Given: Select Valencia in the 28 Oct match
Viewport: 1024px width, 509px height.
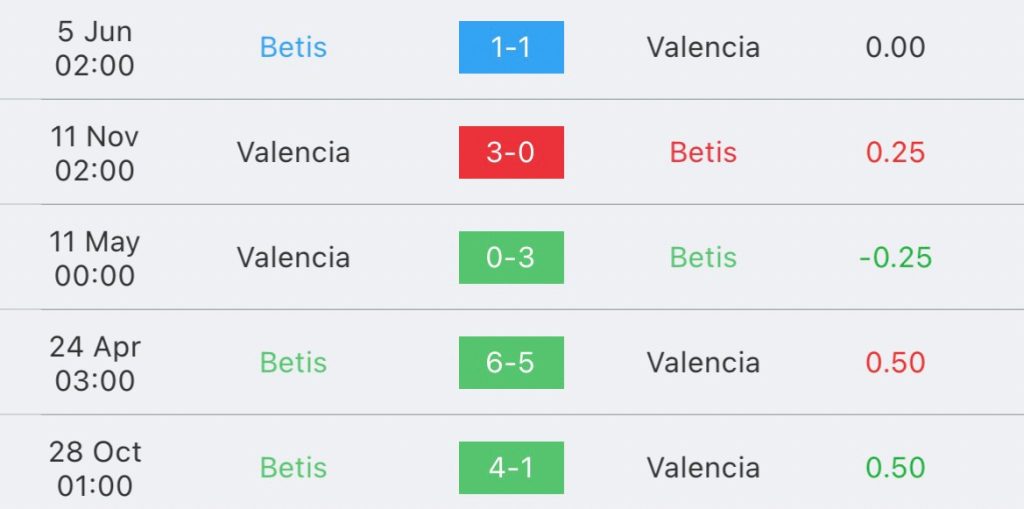Looking at the screenshot, I should [703, 468].
